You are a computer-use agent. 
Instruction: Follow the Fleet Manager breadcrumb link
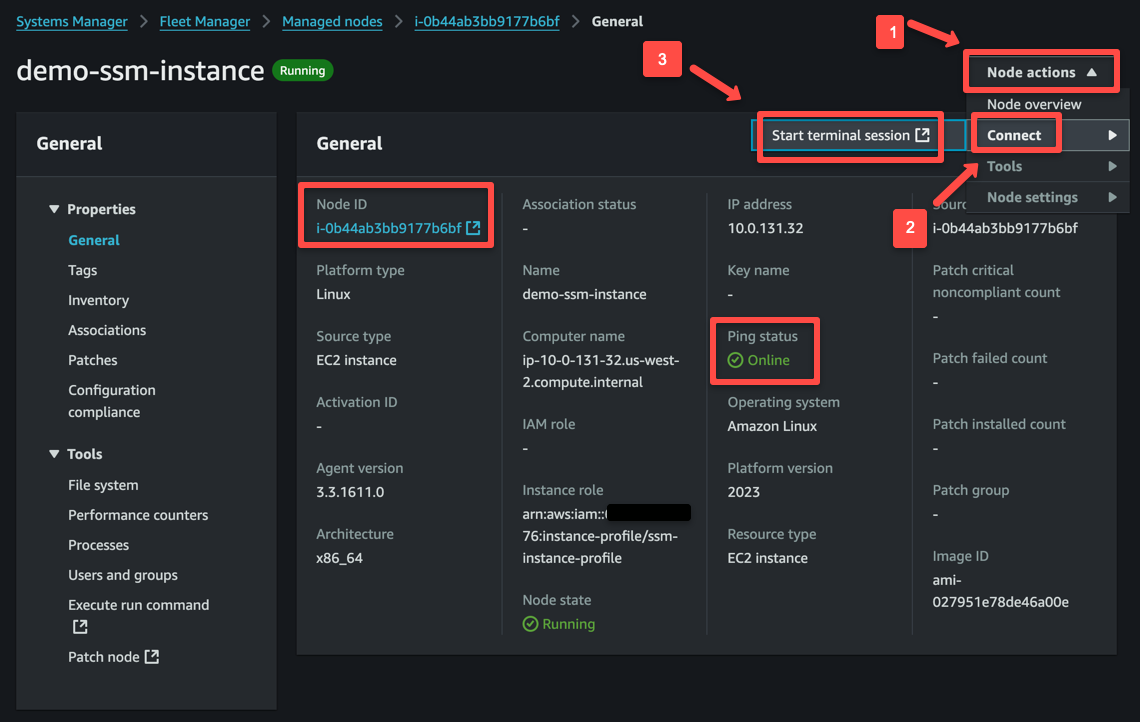[204, 21]
